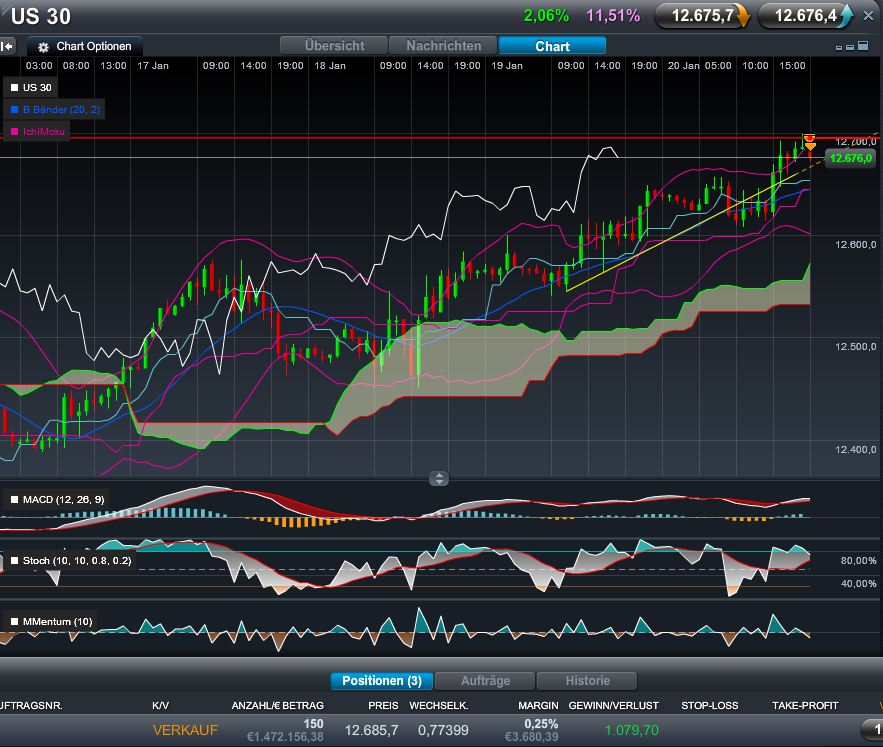This screenshot has width=883, height=747.
Task: Select the medium chart layout icon
Action: (850, 47)
